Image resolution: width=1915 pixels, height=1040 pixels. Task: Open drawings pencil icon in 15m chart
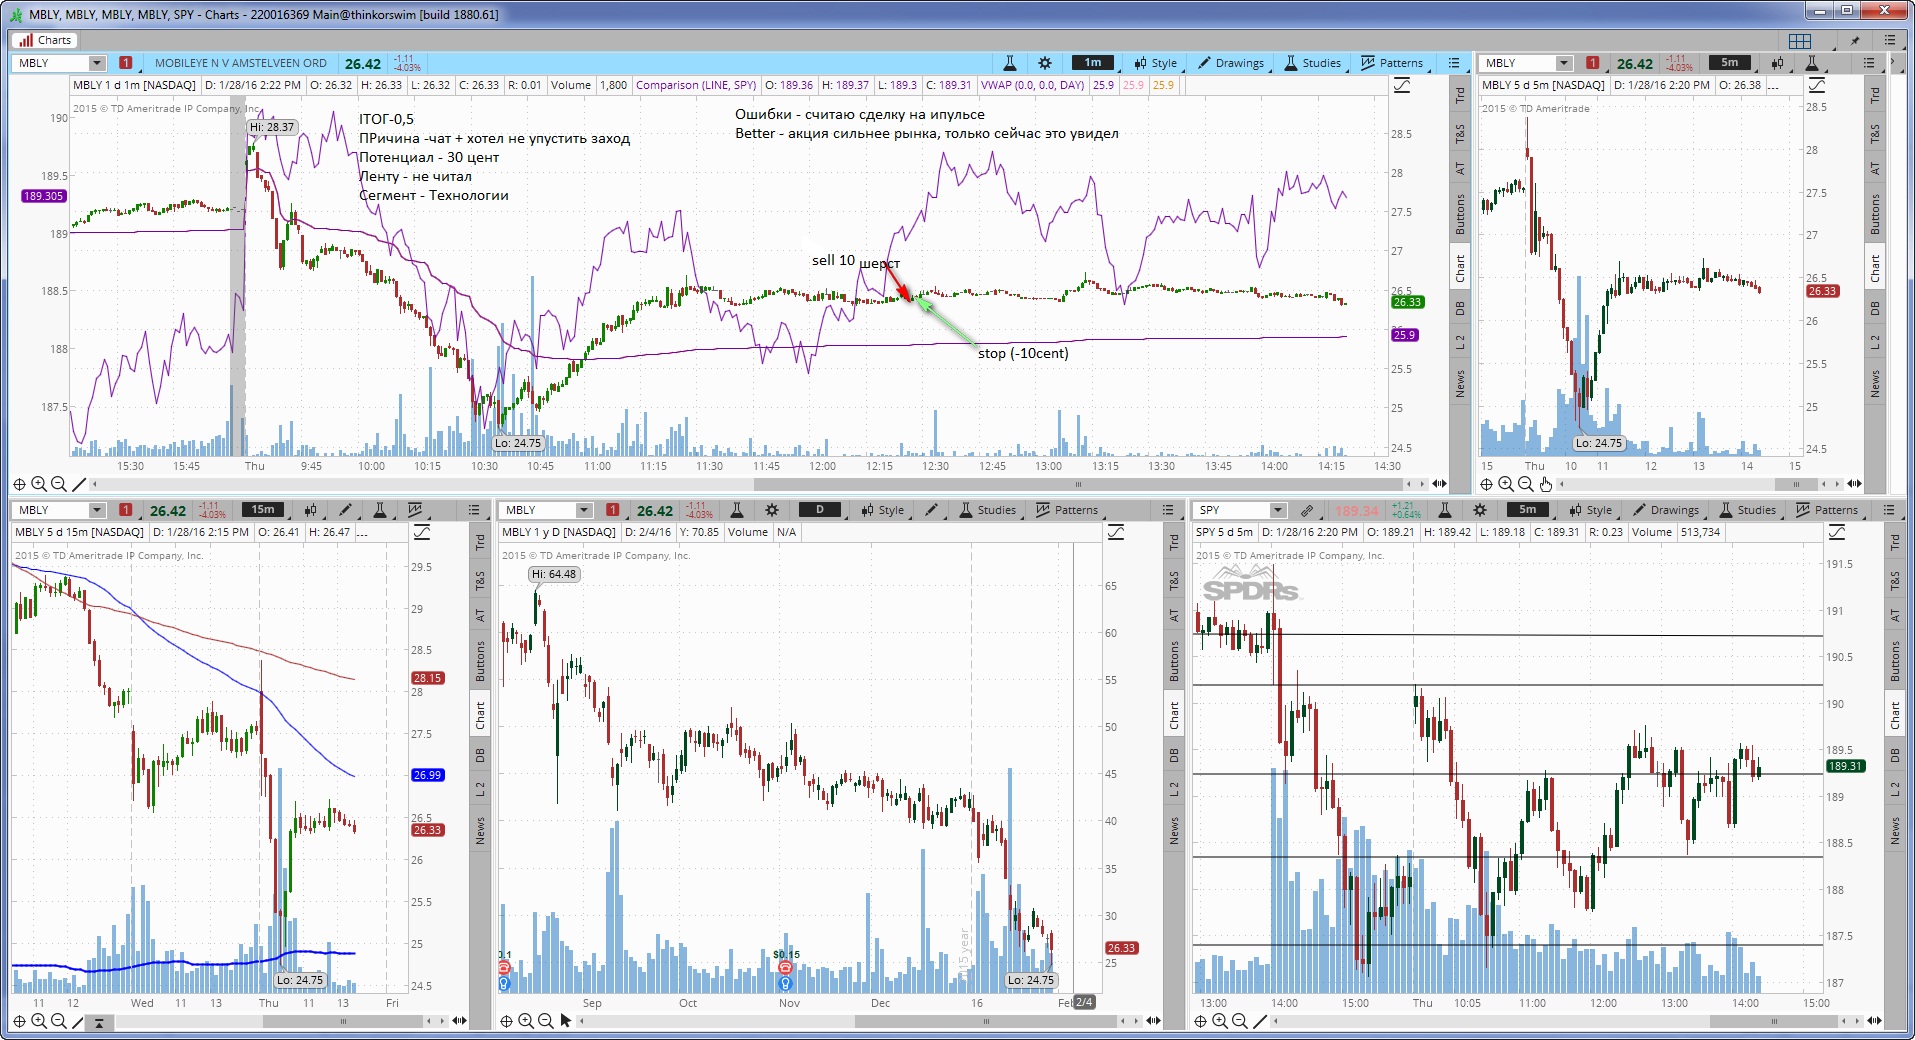[345, 510]
